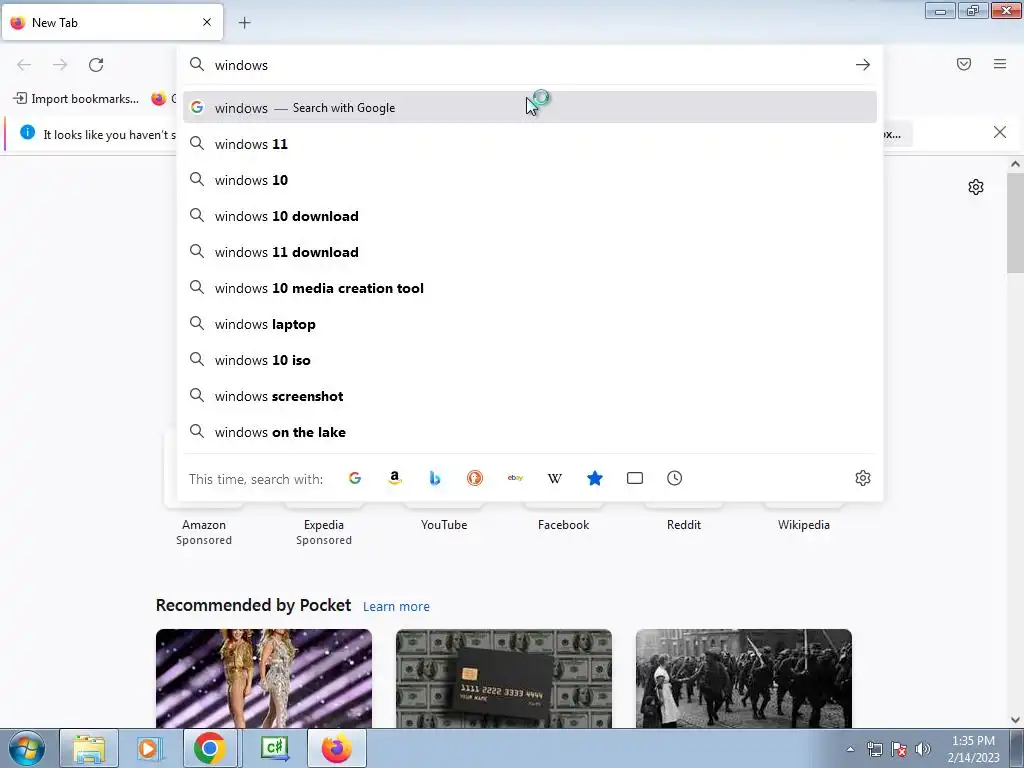Screen dimensions: 1024x768
Task: Open Save to Pocket button
Action: point(964,64)
